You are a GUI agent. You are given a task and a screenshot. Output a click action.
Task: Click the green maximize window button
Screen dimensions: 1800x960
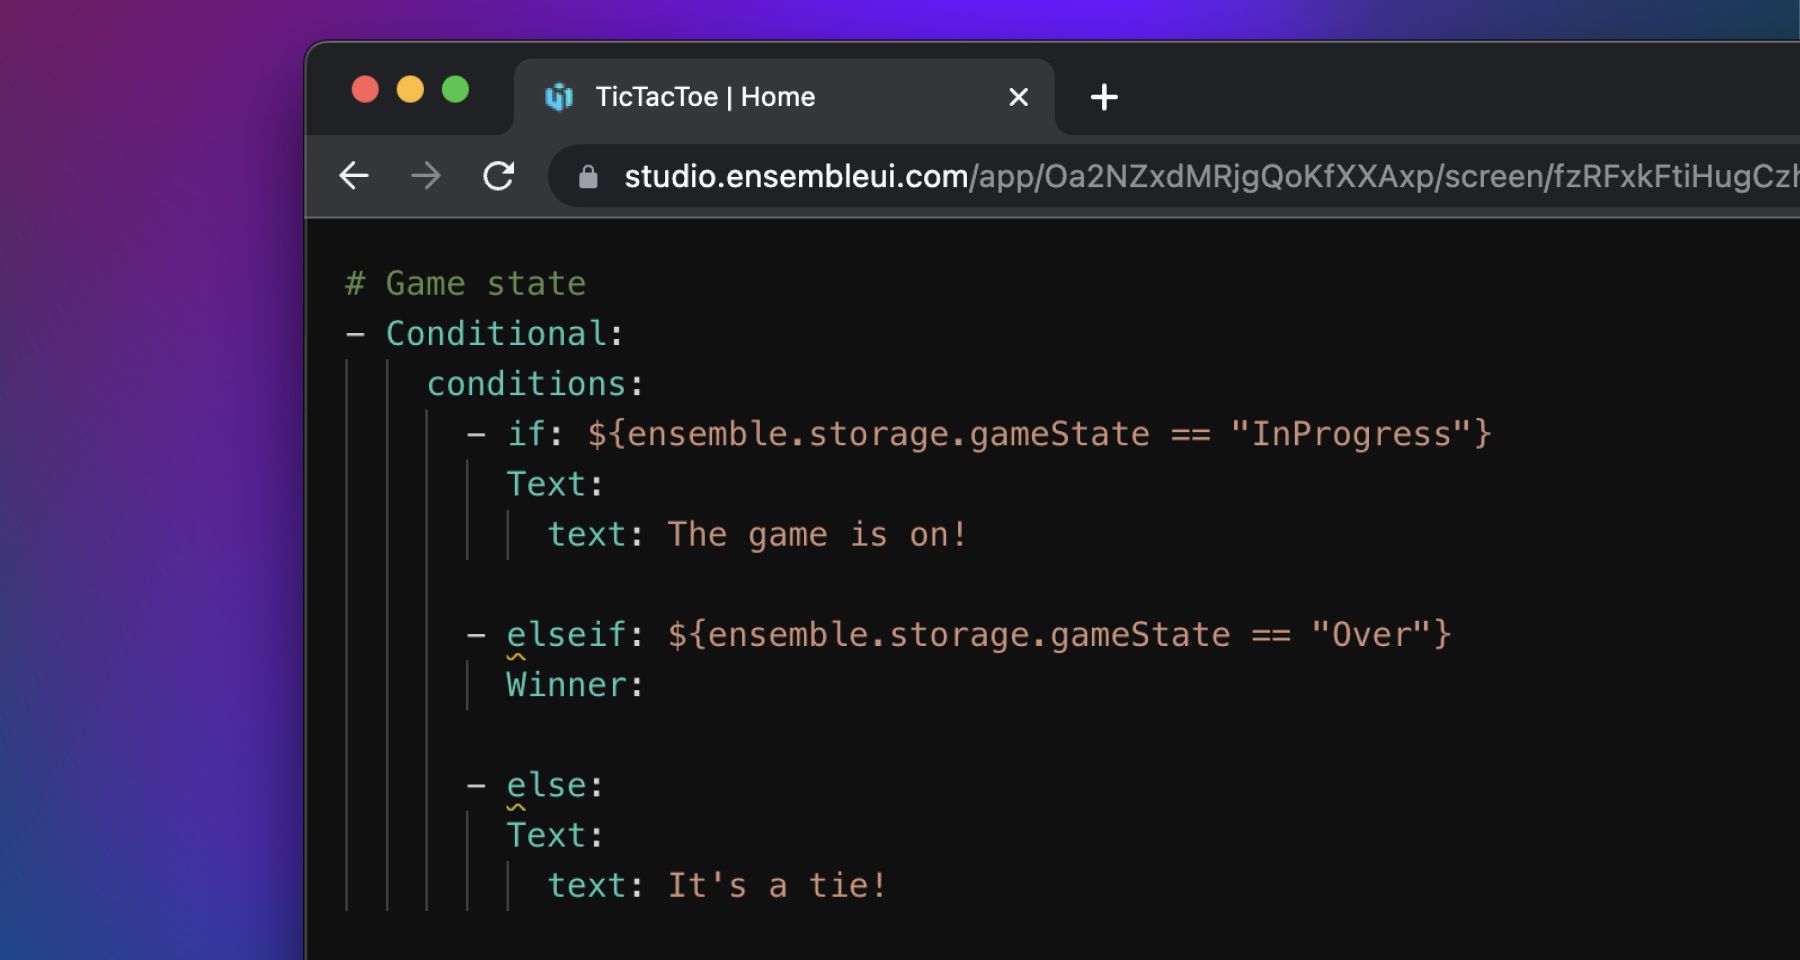point(455,90)
